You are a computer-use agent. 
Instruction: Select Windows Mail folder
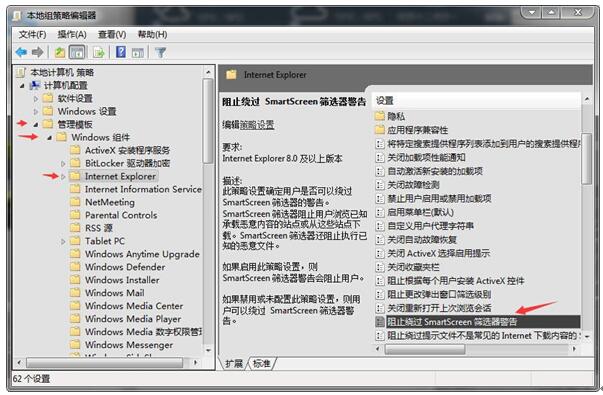click(115, 293)
